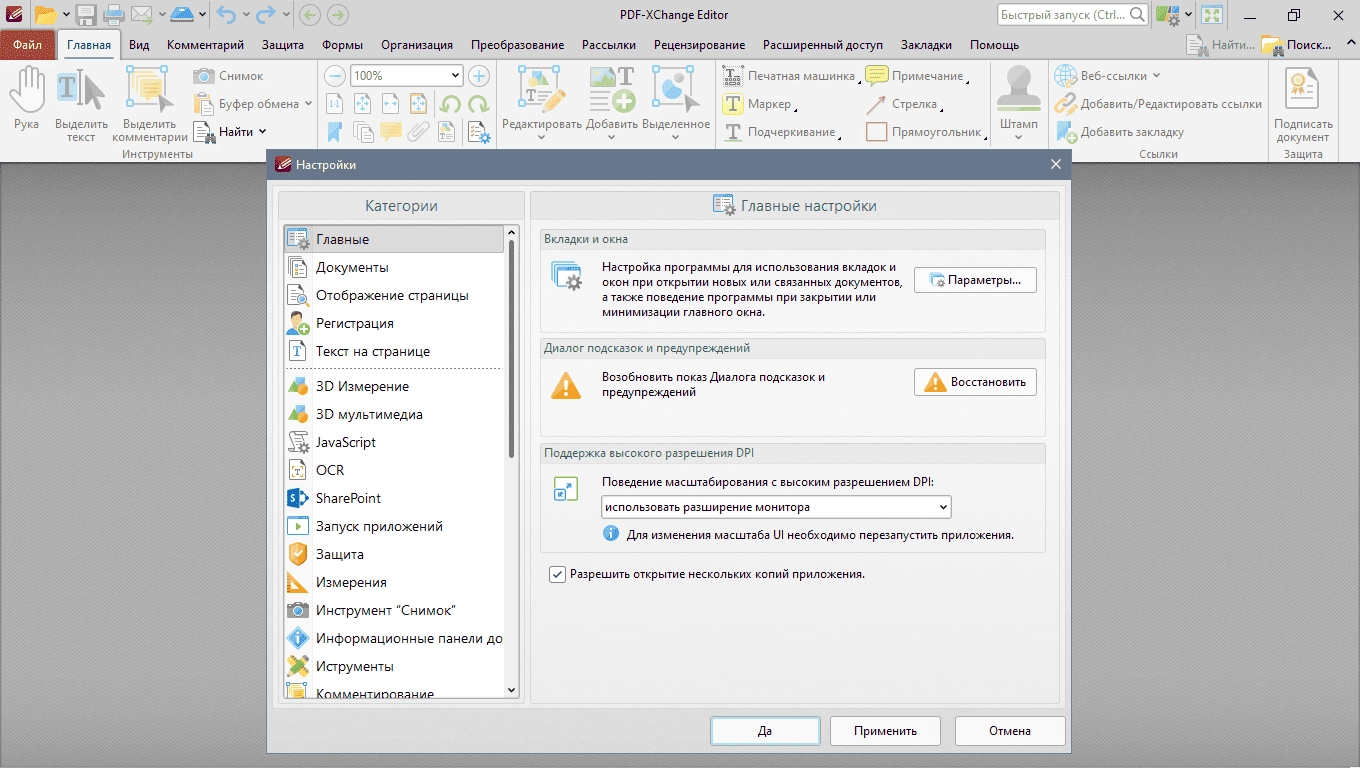The height and width of the screenshot is (768, 1360).
Task: Click the save floppy disk icon
Action: [x=86, y=15]
